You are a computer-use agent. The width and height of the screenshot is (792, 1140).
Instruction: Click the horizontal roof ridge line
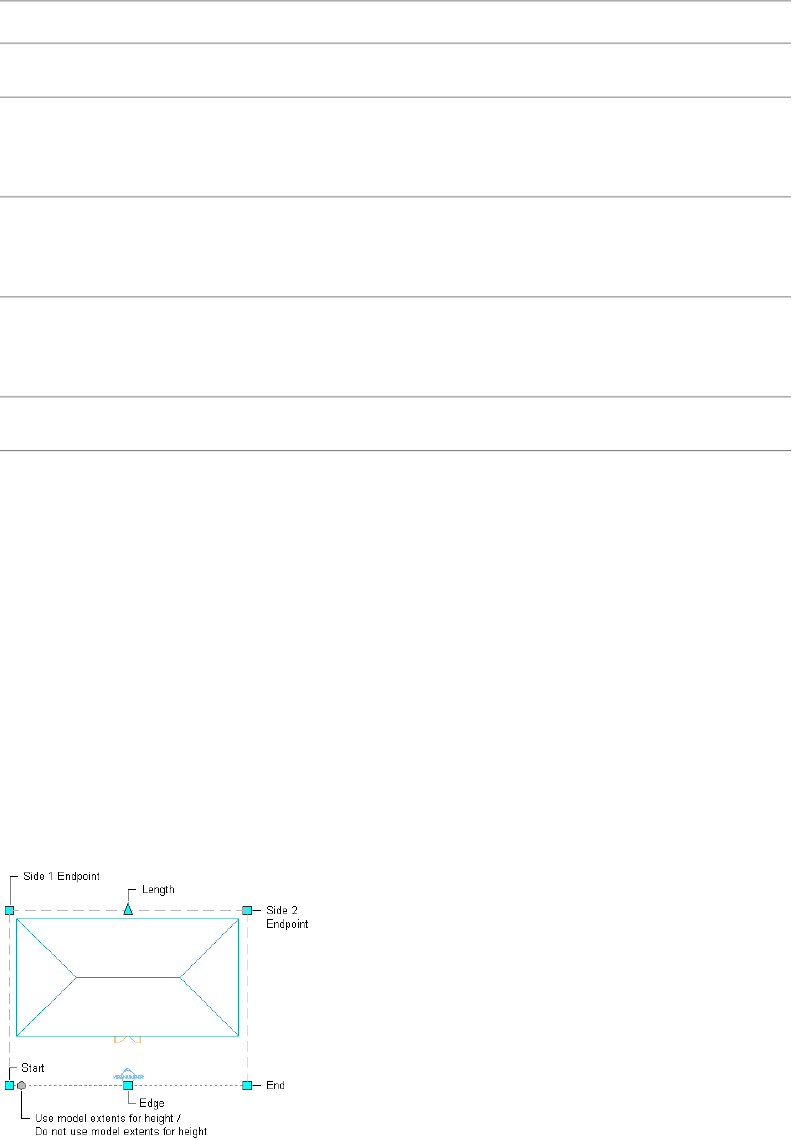pos(128,976)
